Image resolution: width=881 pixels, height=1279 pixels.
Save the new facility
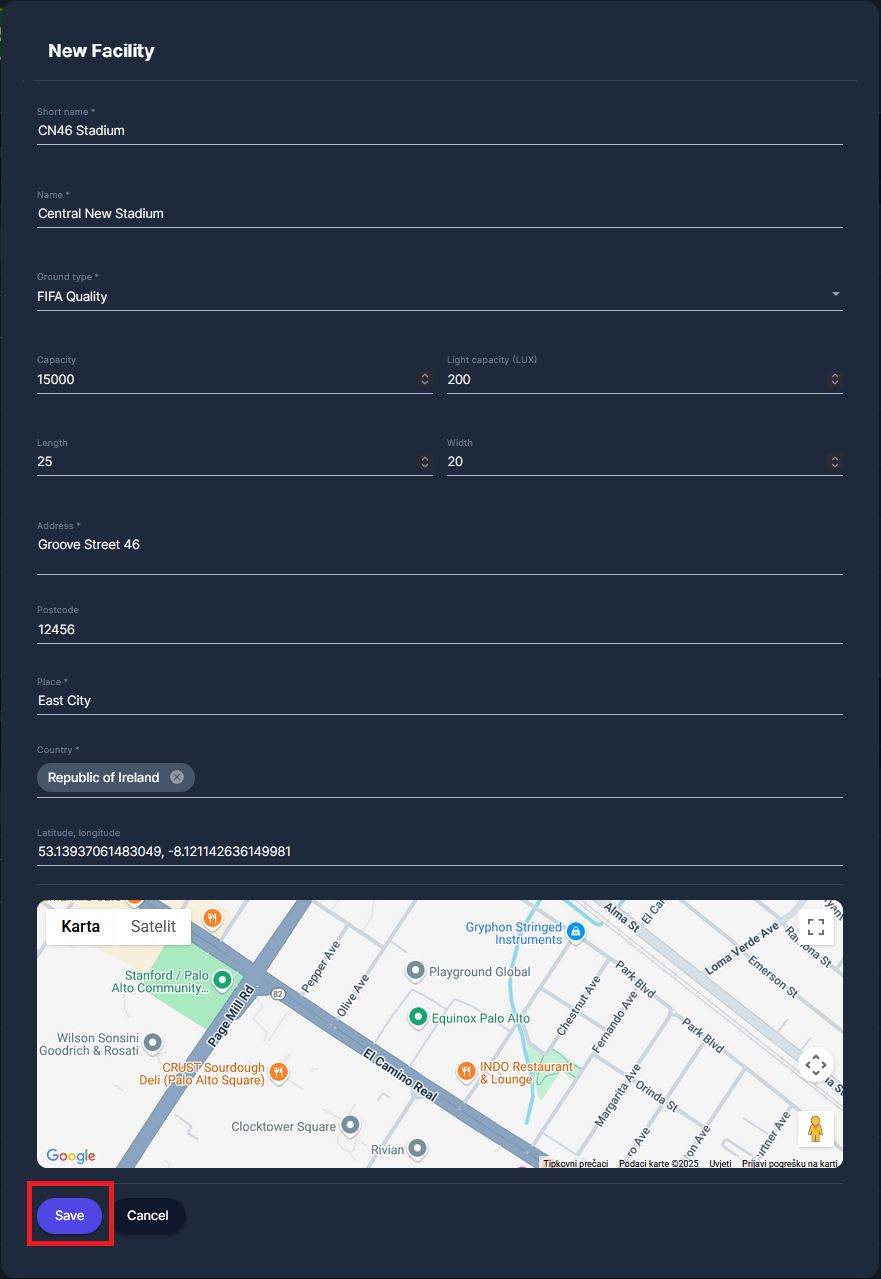point(70,1215)
